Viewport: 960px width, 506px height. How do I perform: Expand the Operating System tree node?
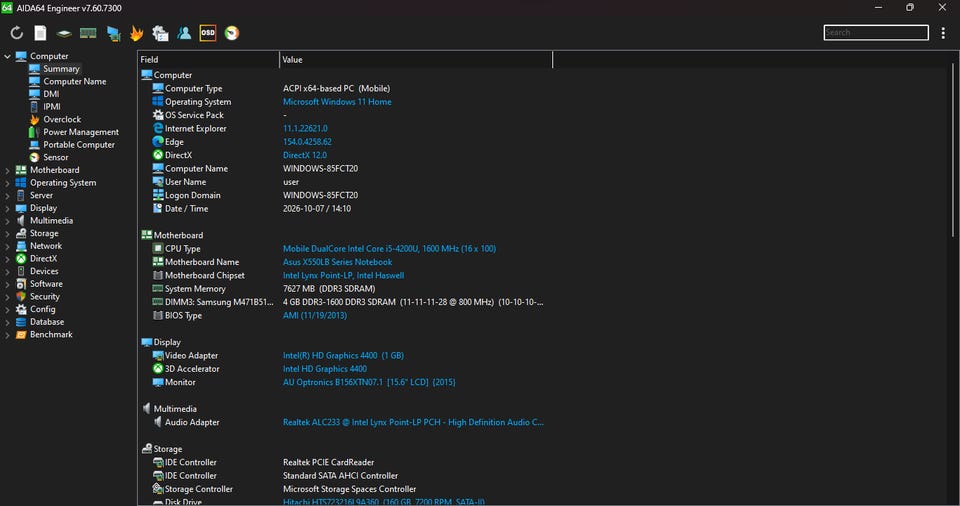pyautogui.click(x=7, y=183)
